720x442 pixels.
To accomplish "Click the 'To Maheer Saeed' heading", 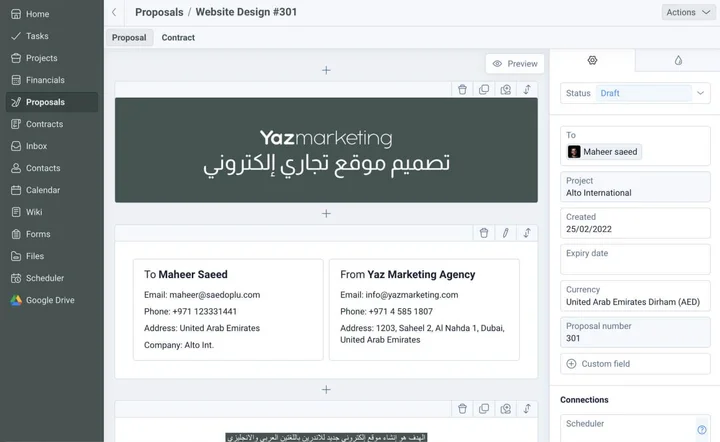I will (186, 274).
